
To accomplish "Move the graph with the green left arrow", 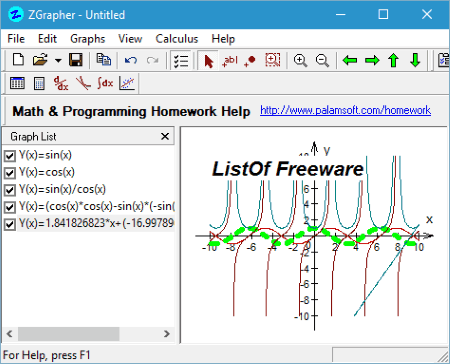I will (x=350, y=61).
